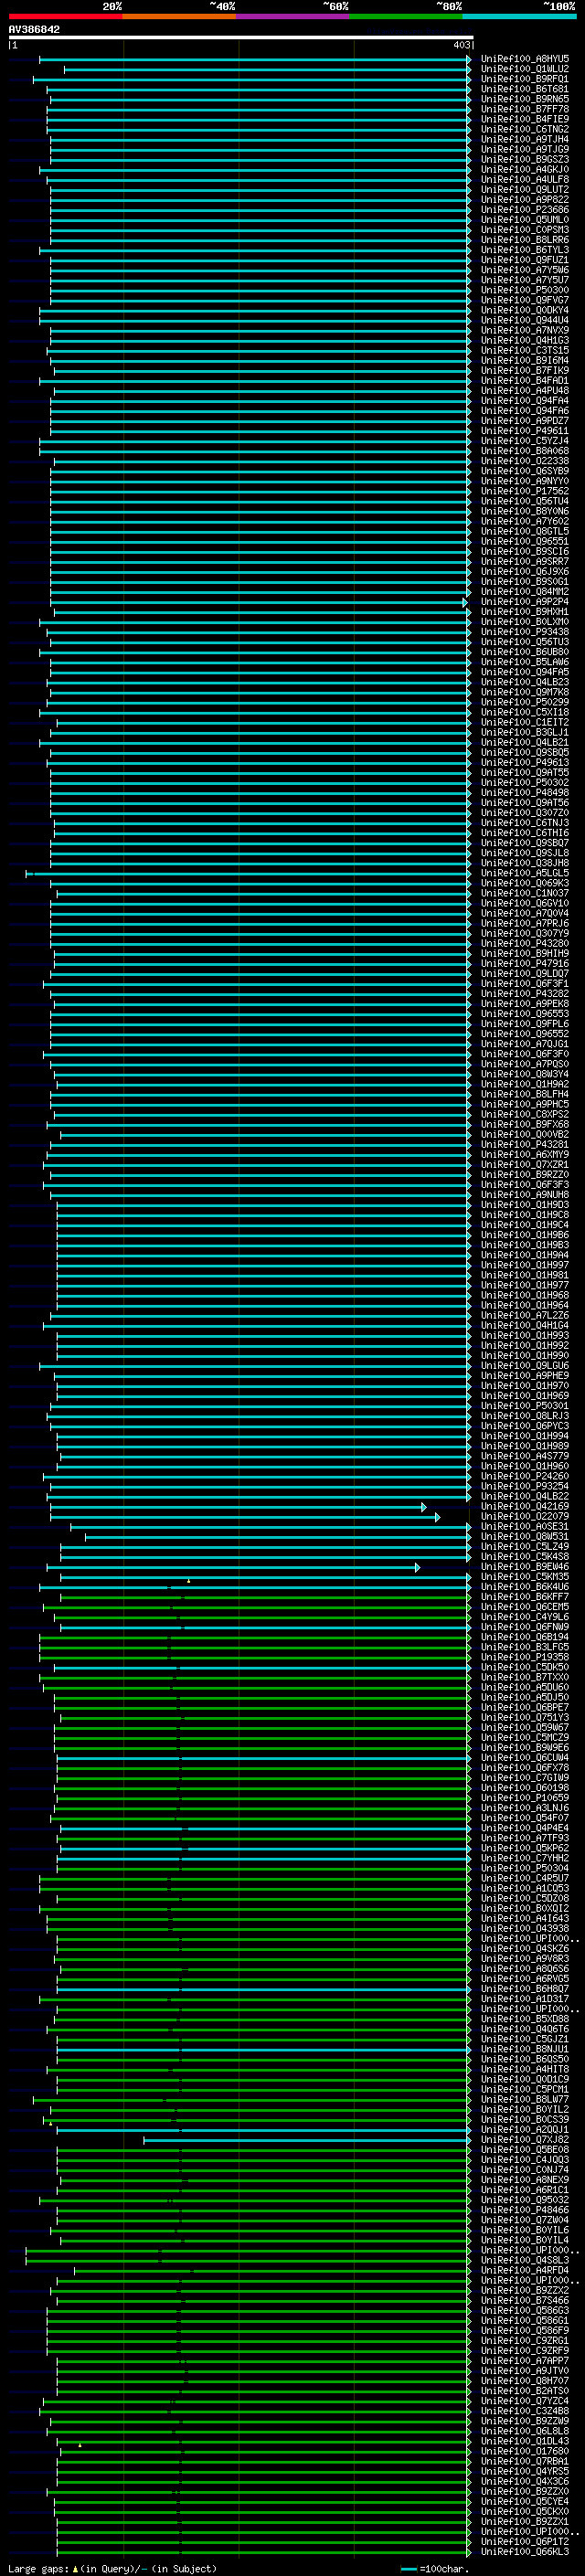The height and width of the screenshot is (2576, 585).
Task: Click hit label UniRef100_Q4P4E4
Action: pyautogui.click(x=525, y=1828)
